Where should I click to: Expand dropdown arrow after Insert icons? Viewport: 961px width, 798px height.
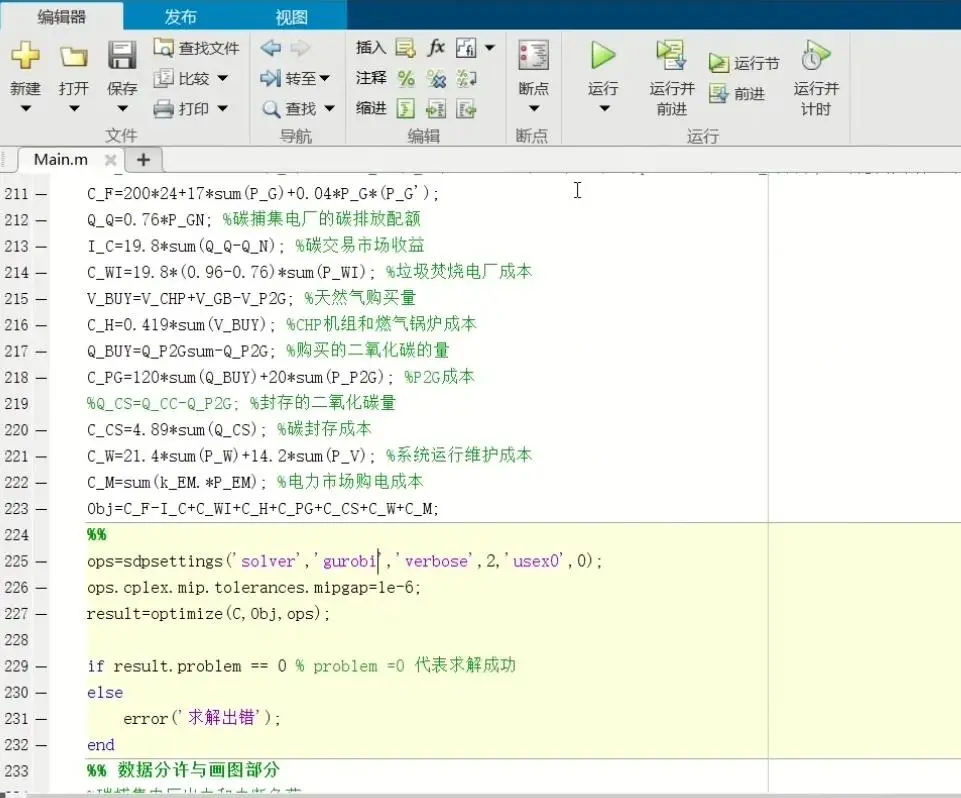(x=490, y=47)
